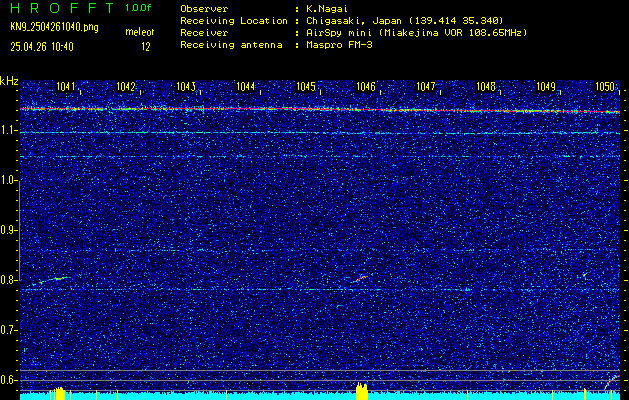The height and width of the screenshot is (400, 629).
Task: Click the 1.1 frequency axis label
Action: tap(9, 131)
